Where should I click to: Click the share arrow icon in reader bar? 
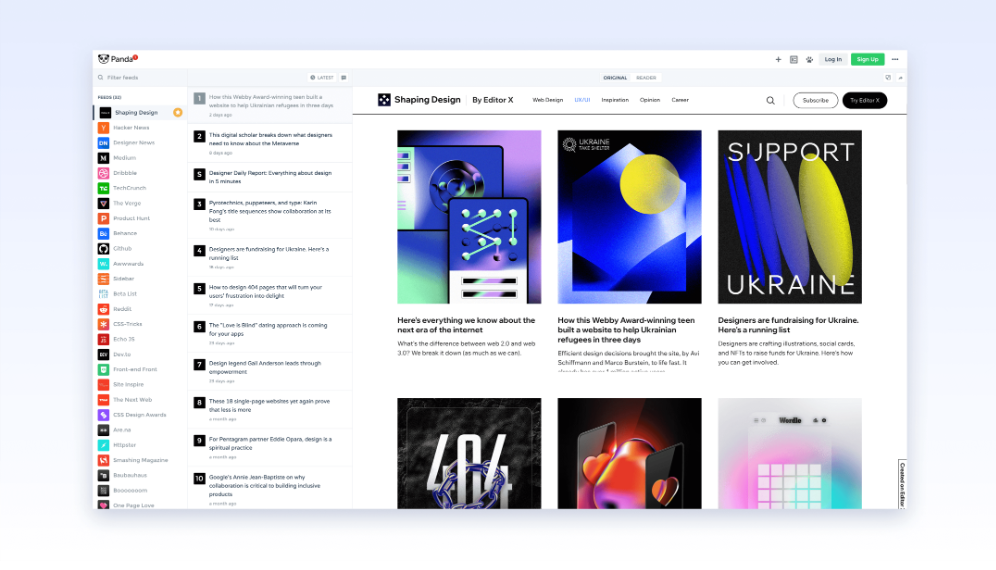point(900,78)
